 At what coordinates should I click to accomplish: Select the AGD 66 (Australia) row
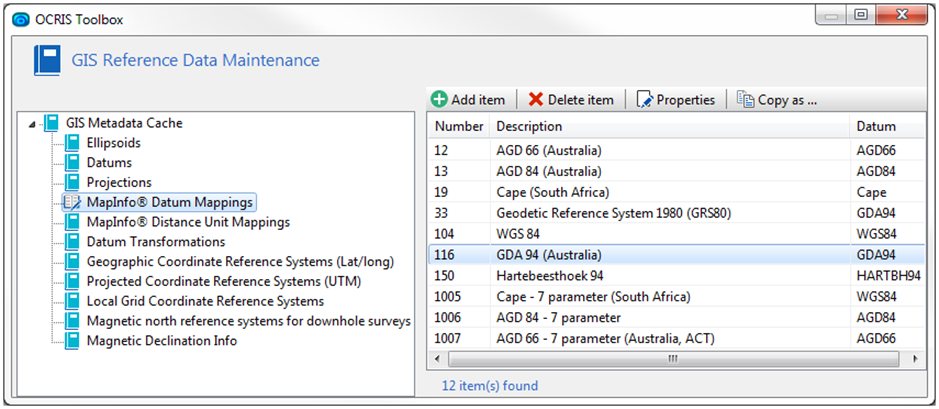pos(676,150)
